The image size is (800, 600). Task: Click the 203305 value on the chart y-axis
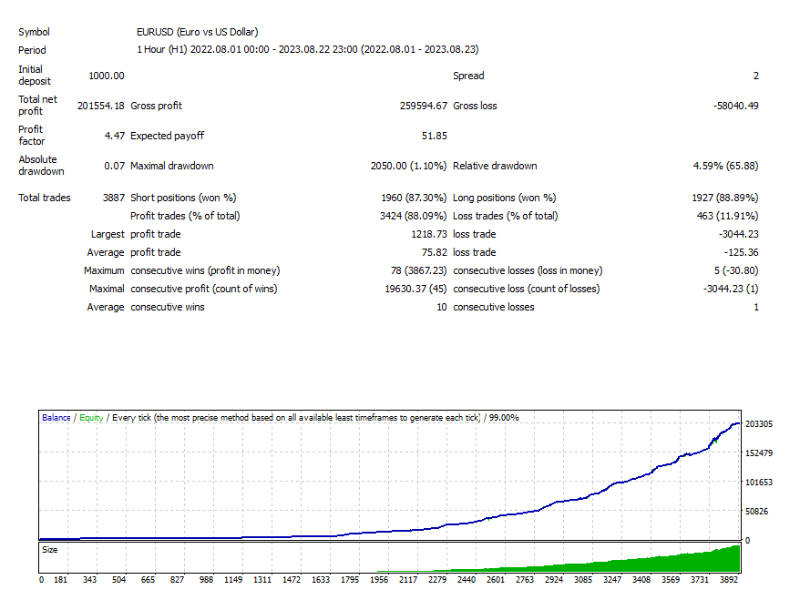pyautogui.click(x=758, y=424)
